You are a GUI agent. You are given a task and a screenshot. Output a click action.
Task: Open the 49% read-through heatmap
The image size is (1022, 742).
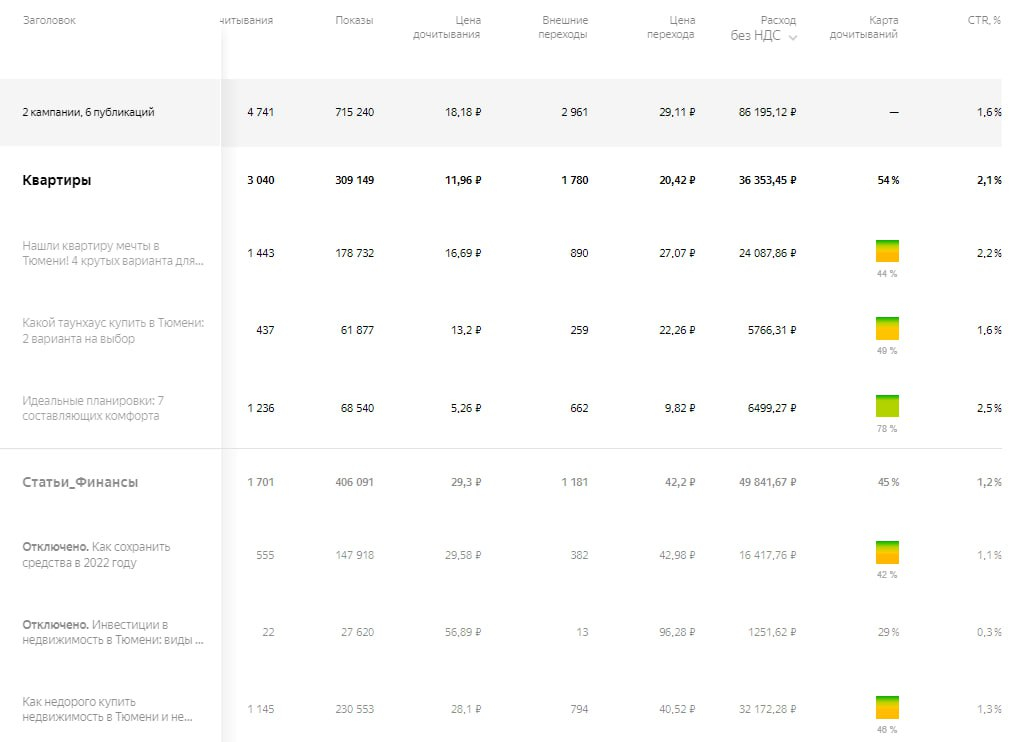tap(887, 328)
